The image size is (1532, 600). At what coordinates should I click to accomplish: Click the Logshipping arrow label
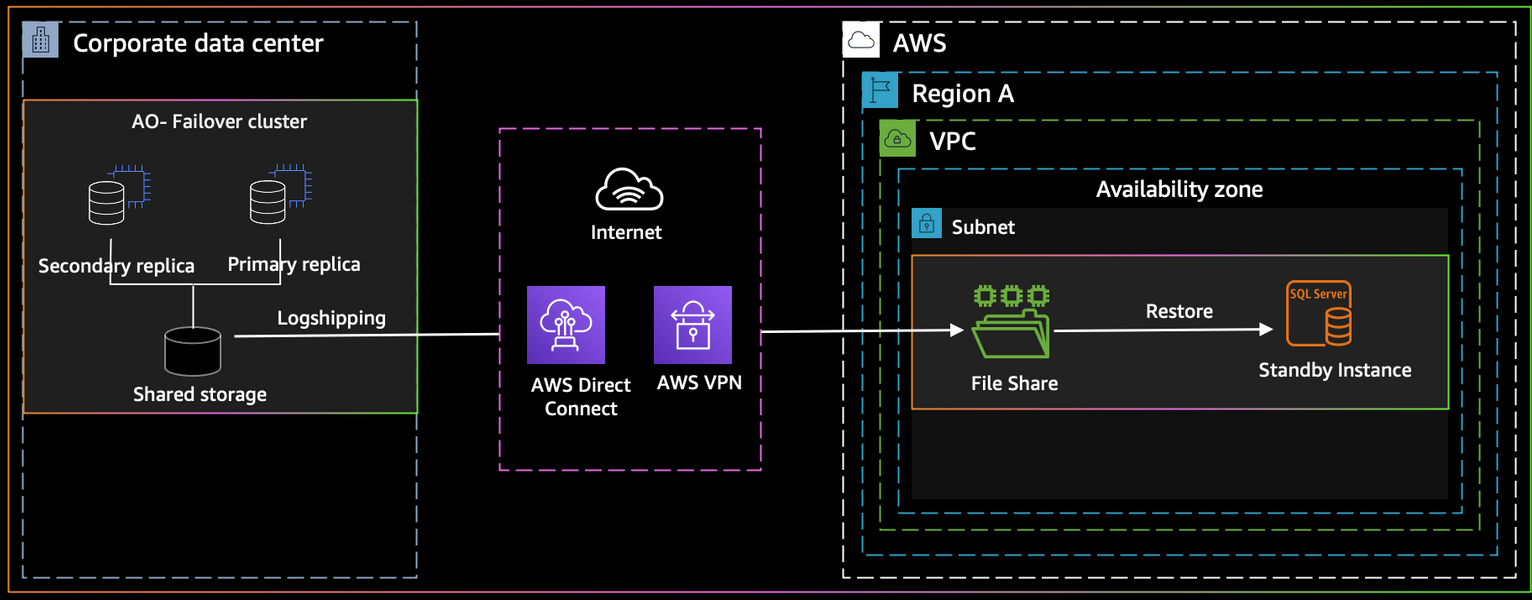coord(331,318)
